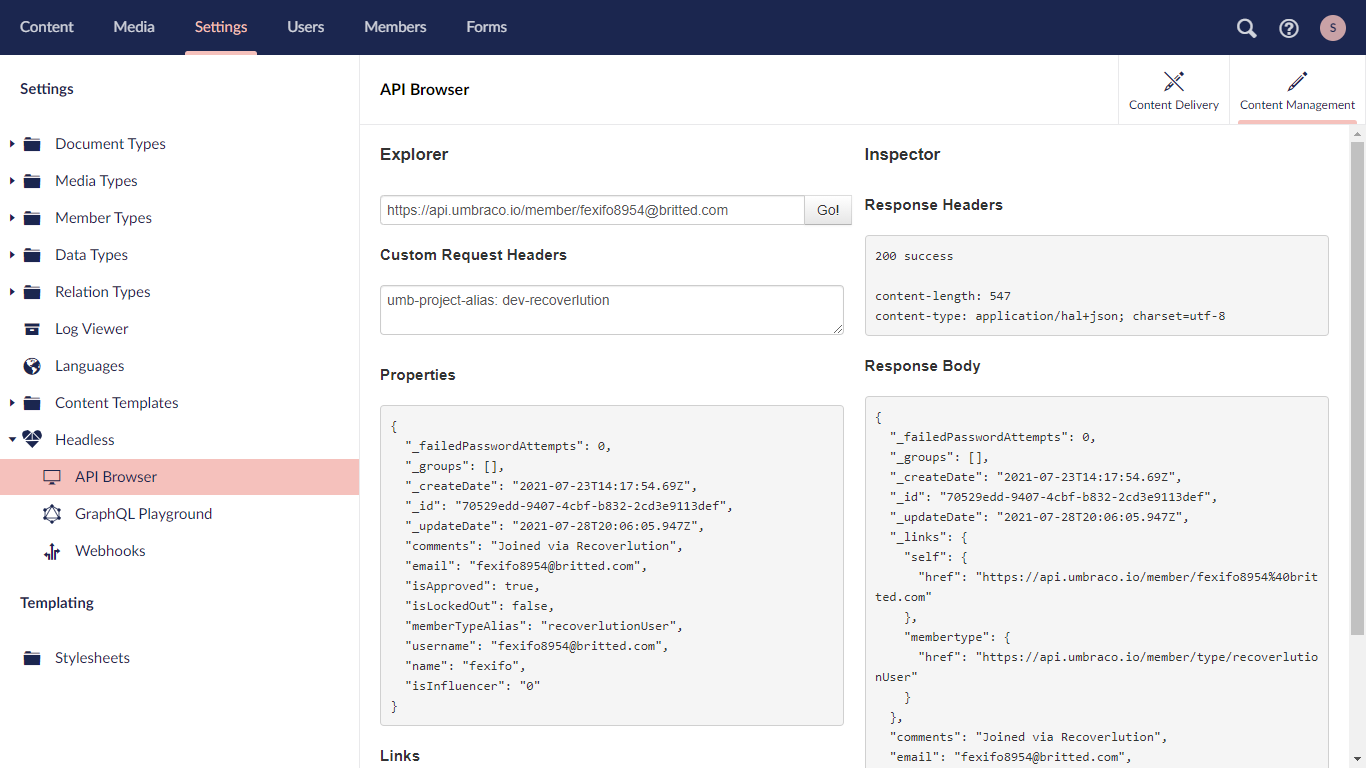
Task: Click the Languages globe icon
Action: (32, 366)
